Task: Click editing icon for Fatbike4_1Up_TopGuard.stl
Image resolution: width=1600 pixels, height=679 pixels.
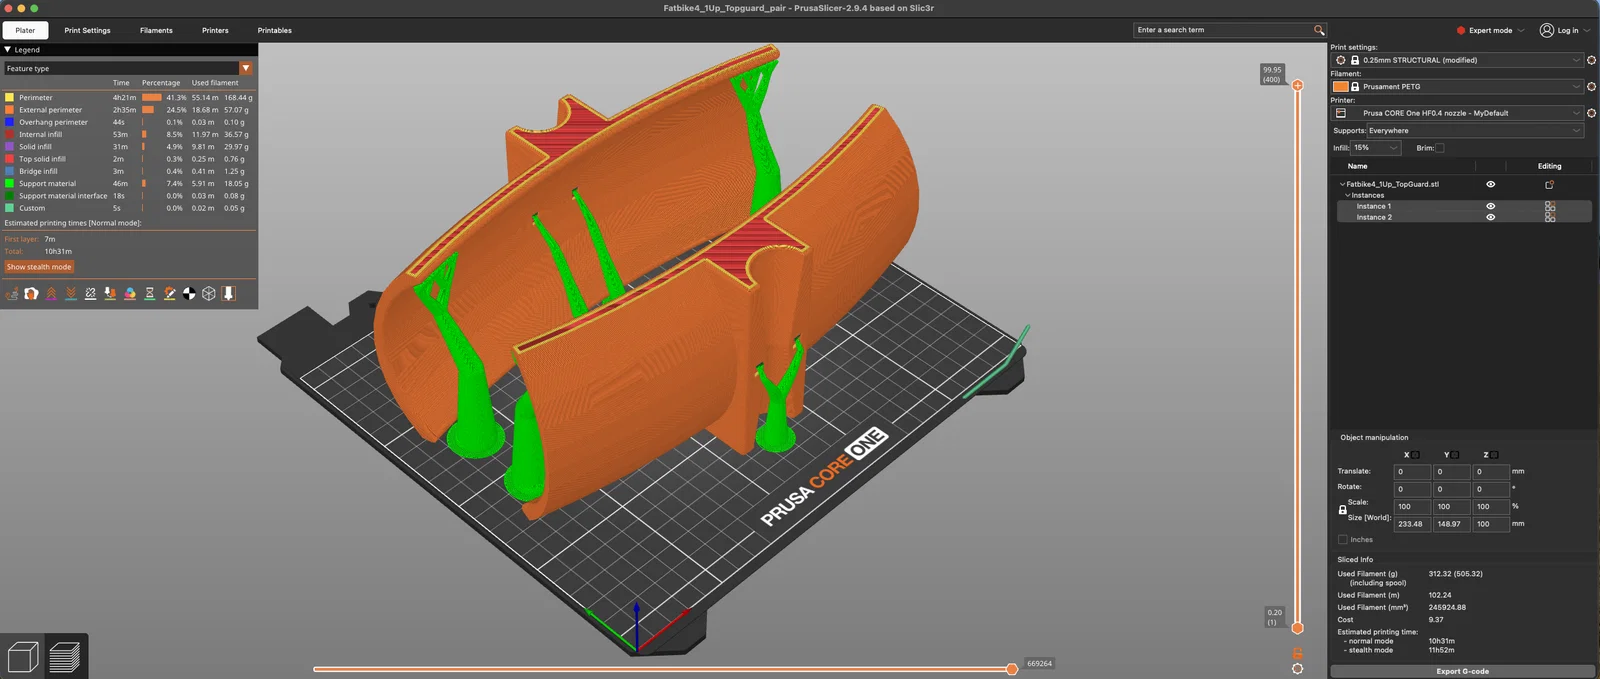Action: pos(1549,184)
